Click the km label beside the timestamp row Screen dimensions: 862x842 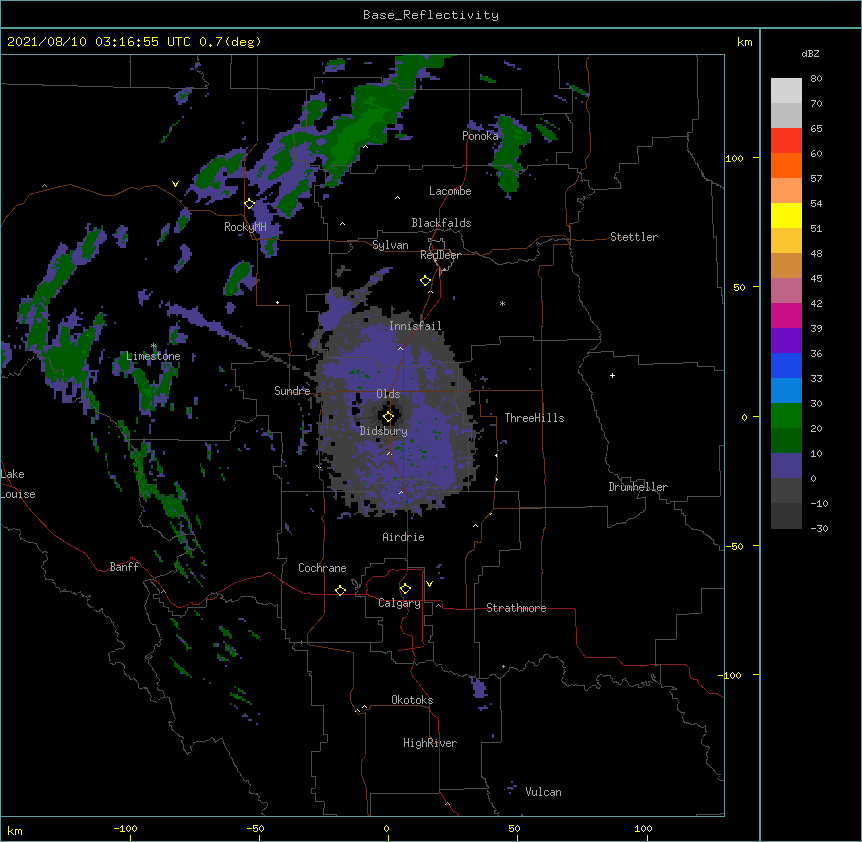click(745, 42)
